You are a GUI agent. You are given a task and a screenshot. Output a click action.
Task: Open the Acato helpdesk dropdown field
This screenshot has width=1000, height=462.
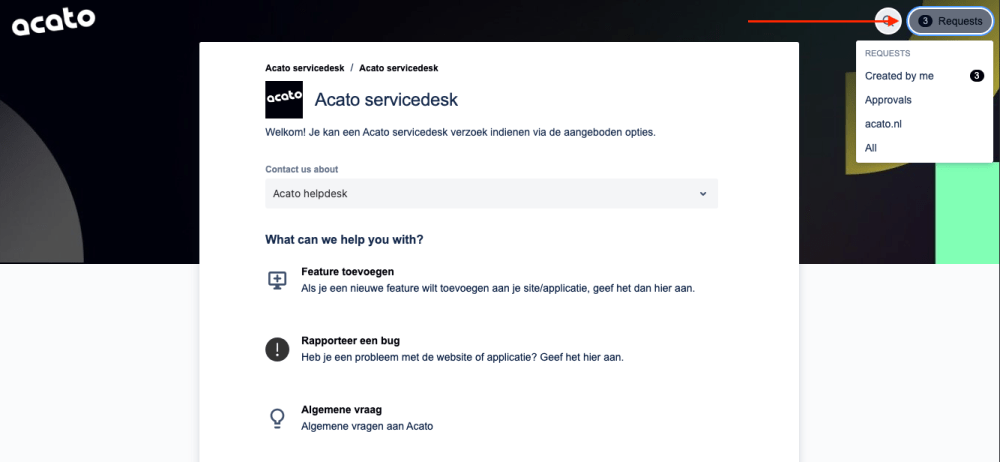(x=491, y=193)
